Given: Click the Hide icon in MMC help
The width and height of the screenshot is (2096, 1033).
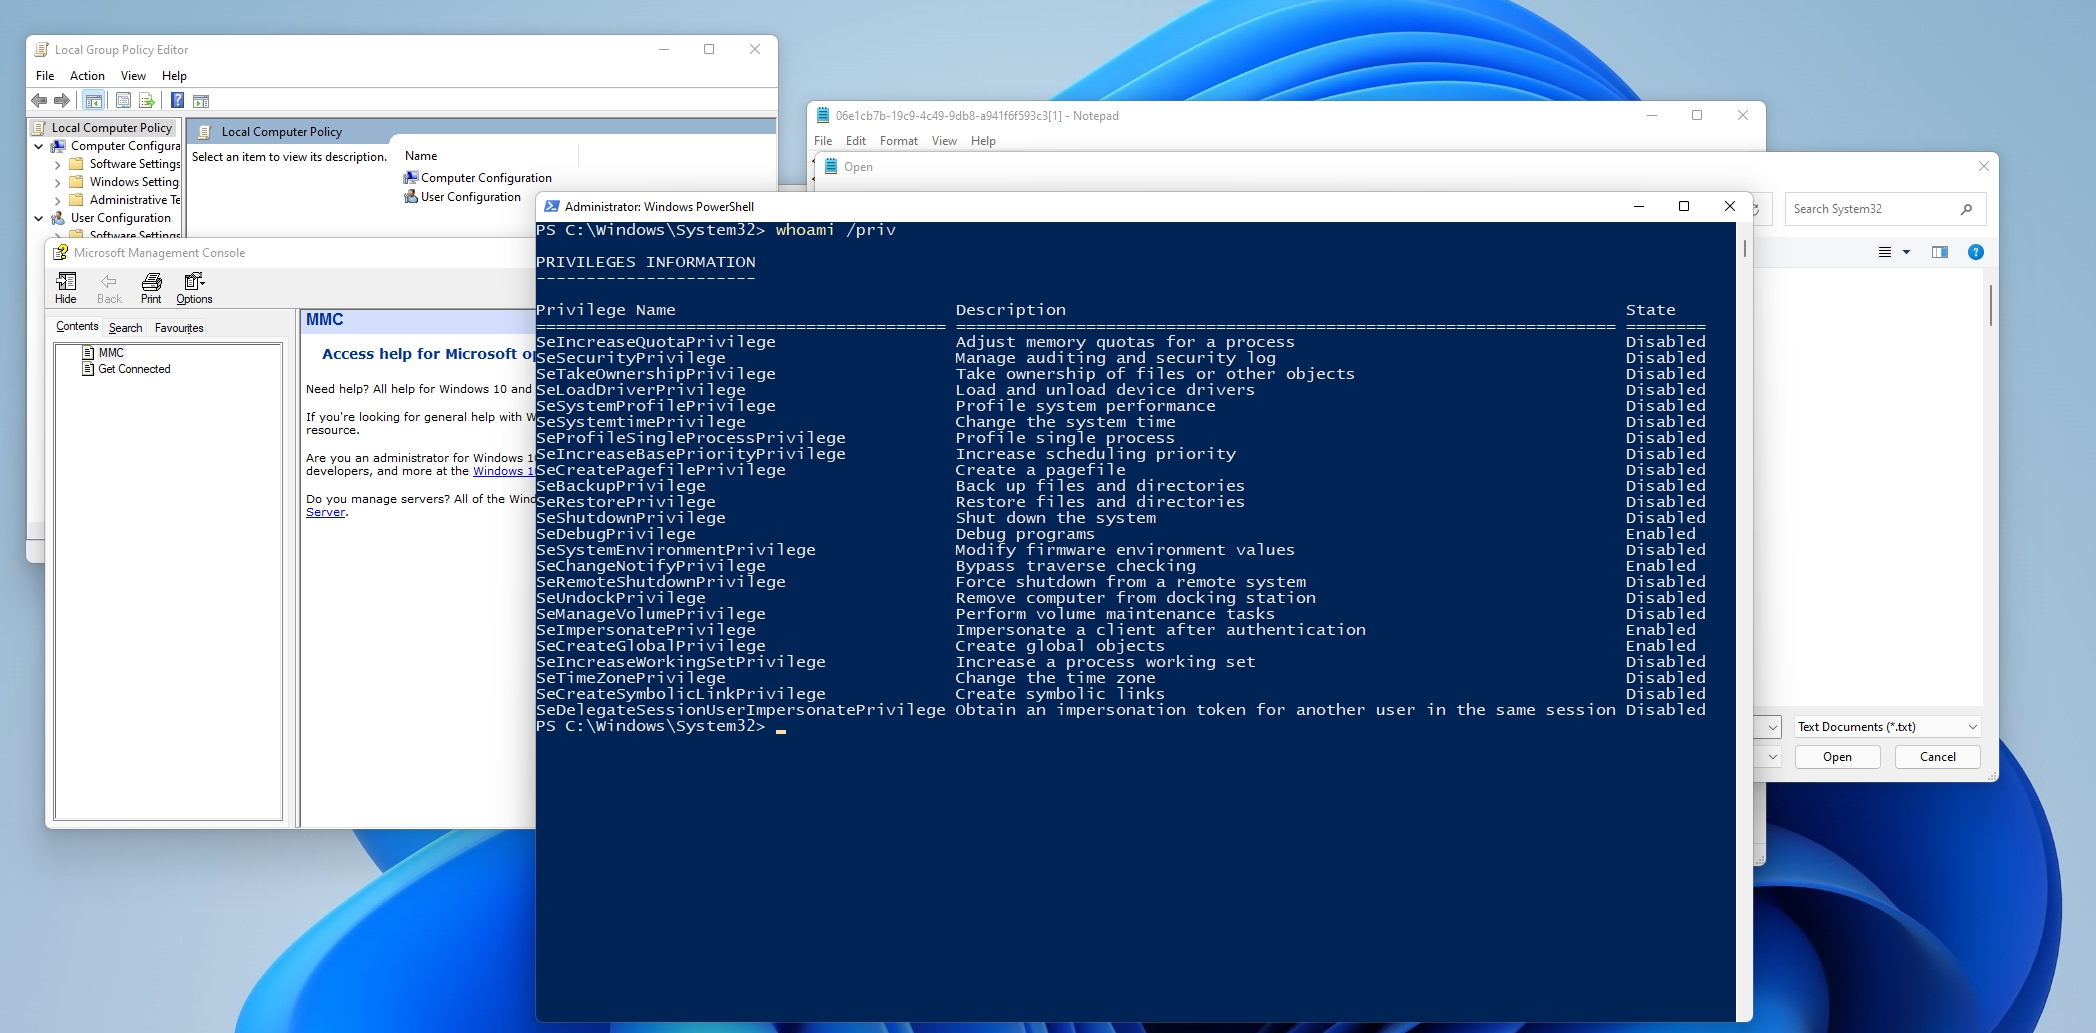Looking at the screenshot, I should tap(66, 287).
